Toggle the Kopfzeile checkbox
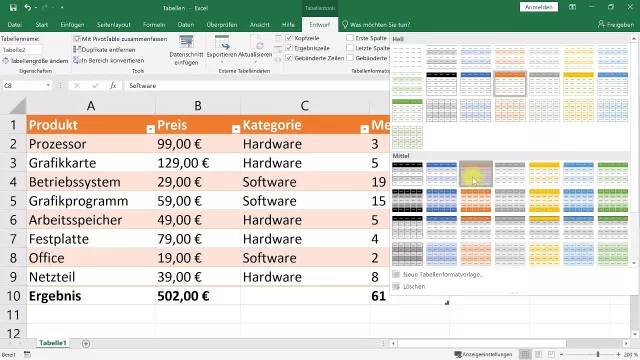The width and height of the screenshot is (640, 360). pyautogui.click(x=289, y=38)
